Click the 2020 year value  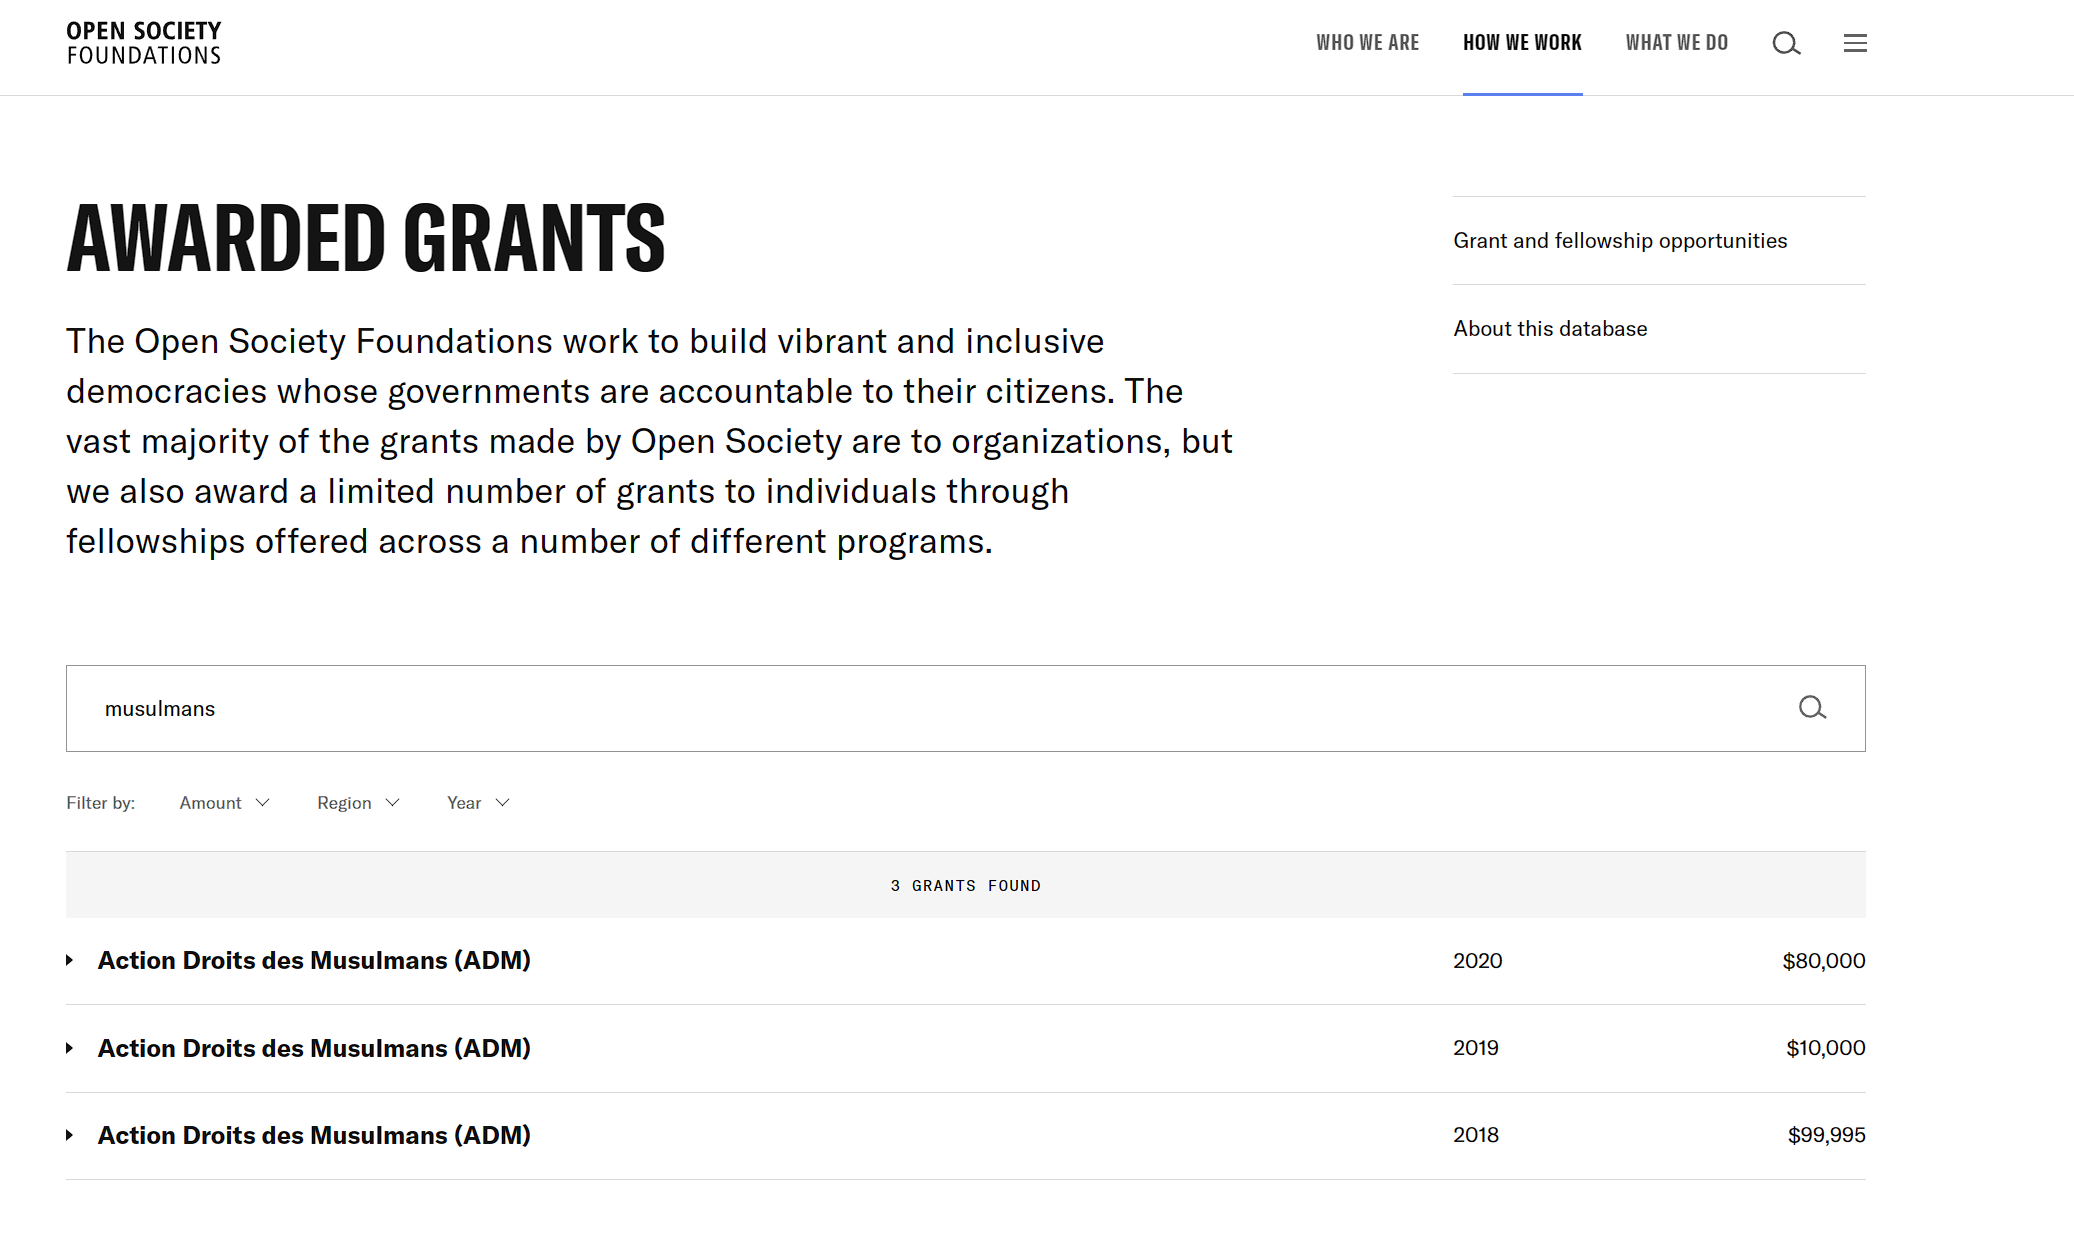coord(1477,961)
